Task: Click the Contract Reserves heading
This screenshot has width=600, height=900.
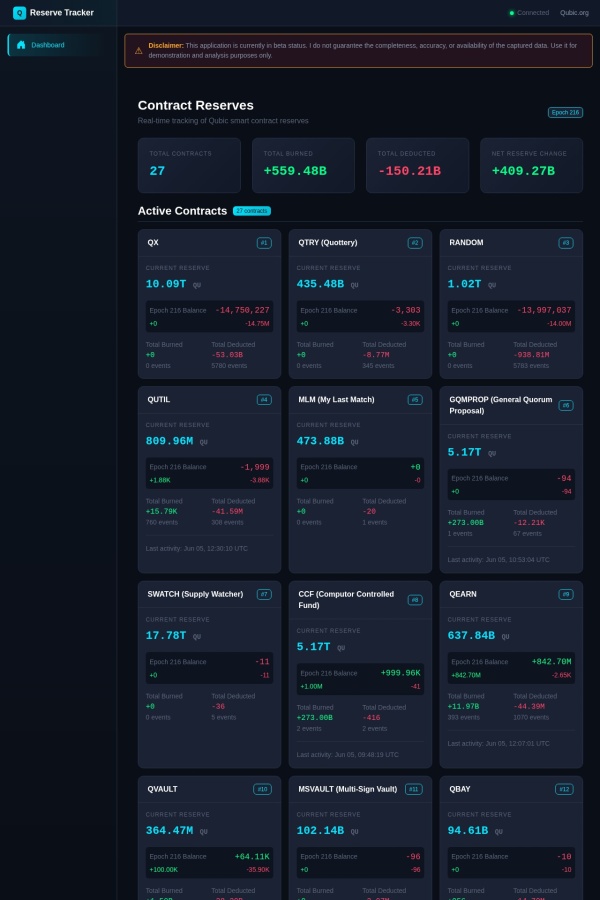Action: click(x=195, y=106)
